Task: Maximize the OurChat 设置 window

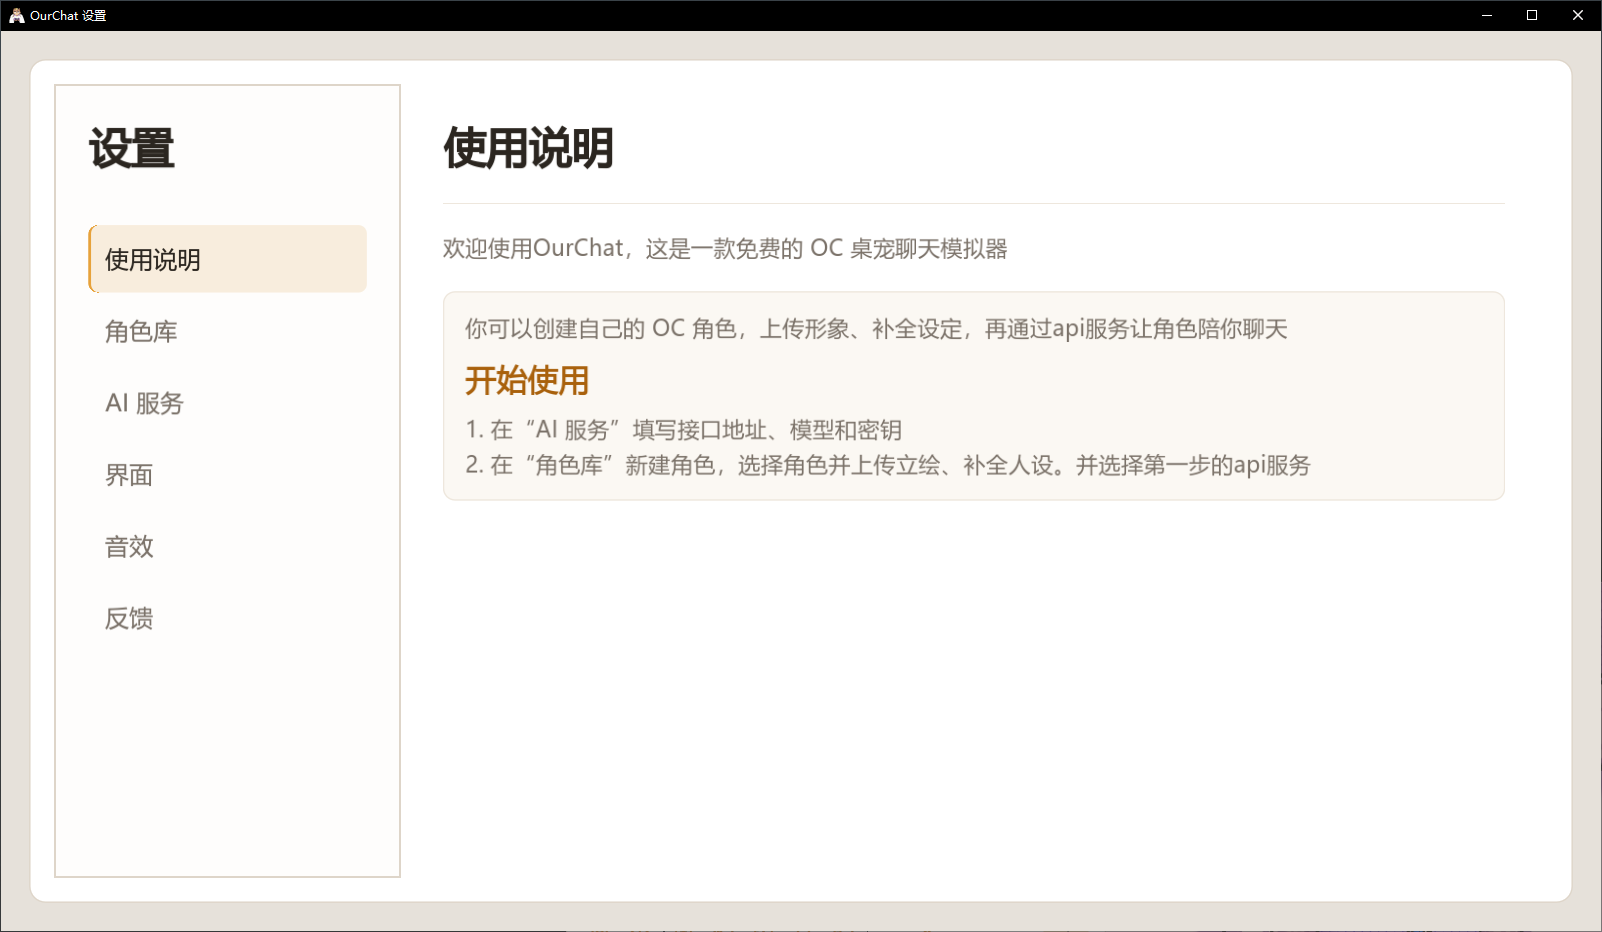Action: tap(1532, 15)
